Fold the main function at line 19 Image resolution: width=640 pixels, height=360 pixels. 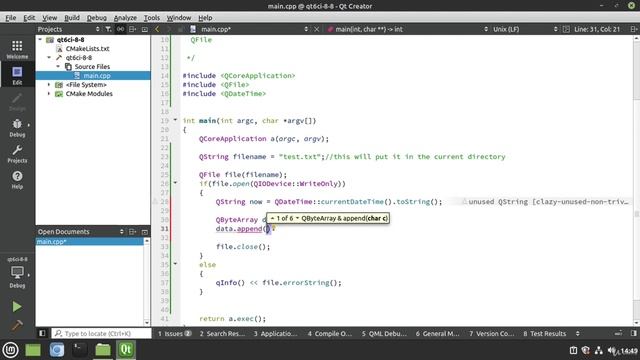tap(175, 120)
